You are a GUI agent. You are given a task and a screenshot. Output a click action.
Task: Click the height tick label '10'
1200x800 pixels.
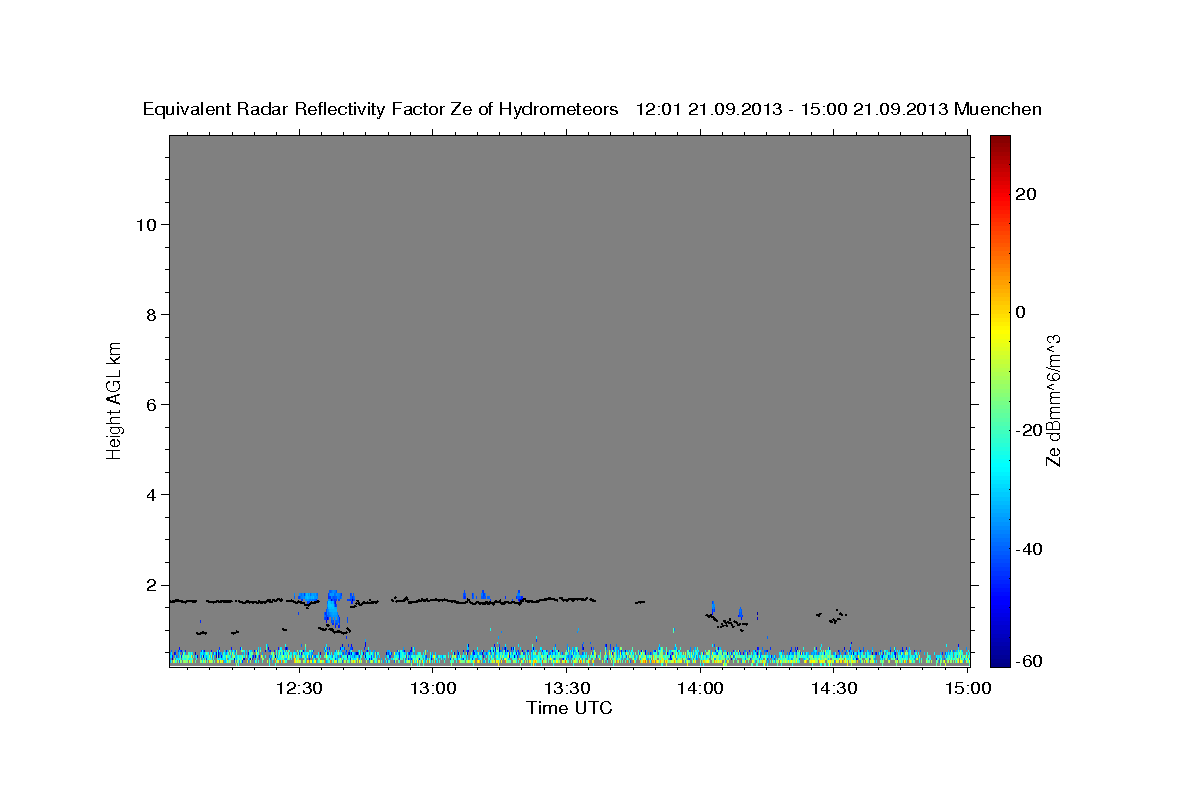click(145, 224)
